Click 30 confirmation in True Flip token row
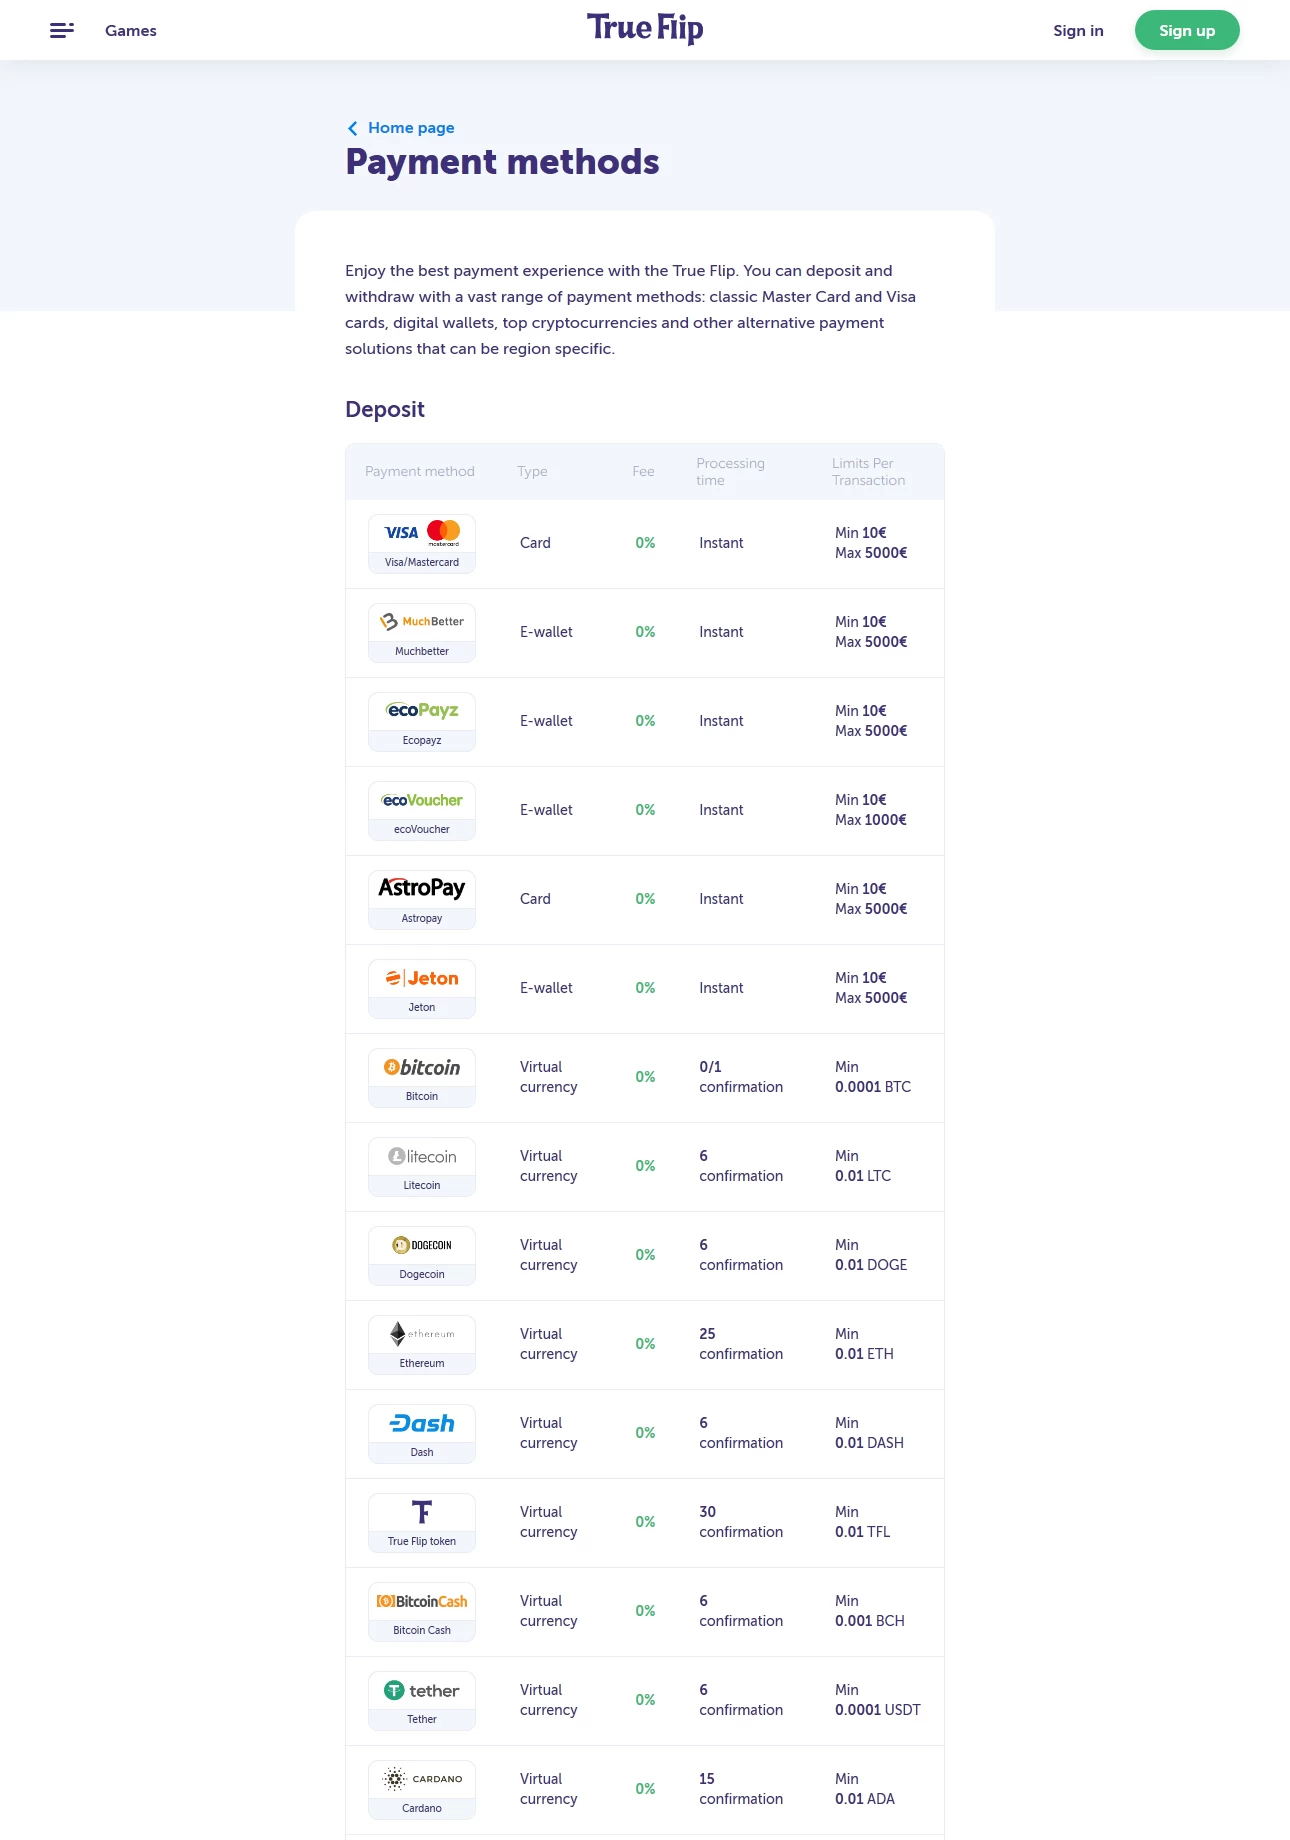The height and width of the screenshot is (1840, 1290). click(x=741, y=1522)
